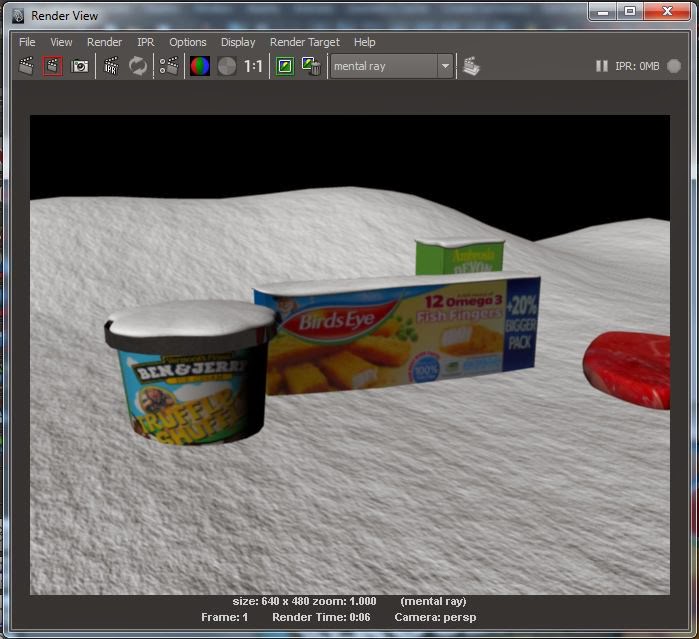This screenshot has width=699, height=639.
Task: Open the Help menu
Action: coord(365,42)
